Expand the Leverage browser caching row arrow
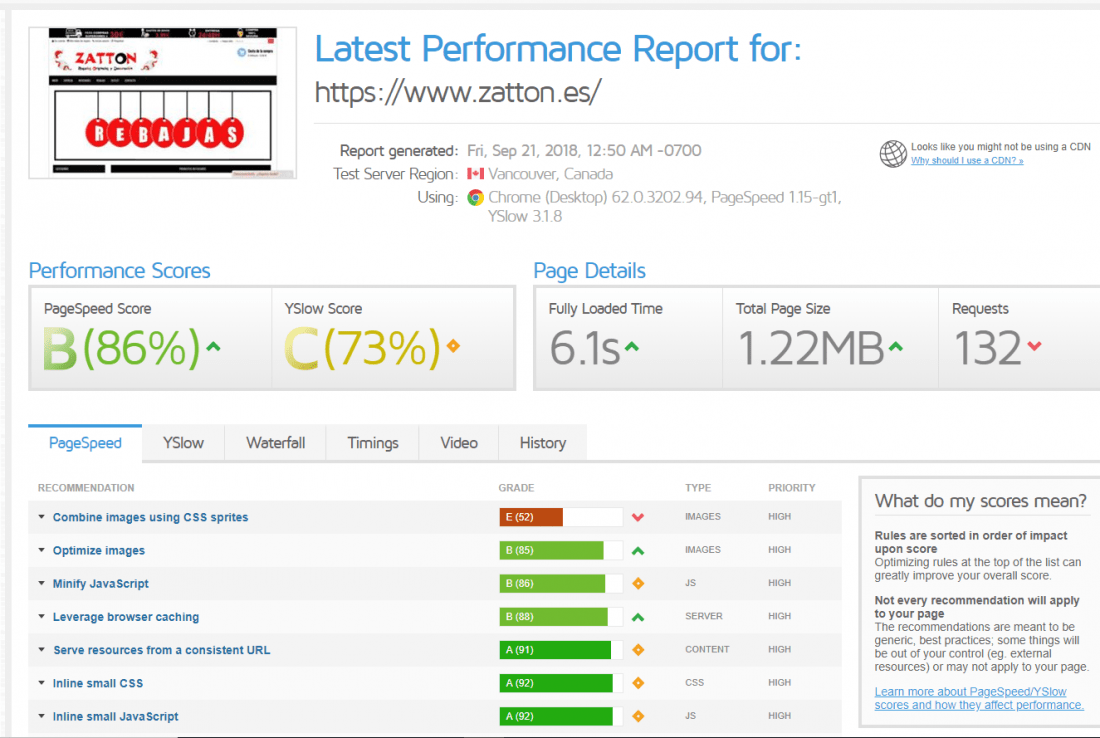Viewport: 1100px width, 738px height. pos(41,617)
